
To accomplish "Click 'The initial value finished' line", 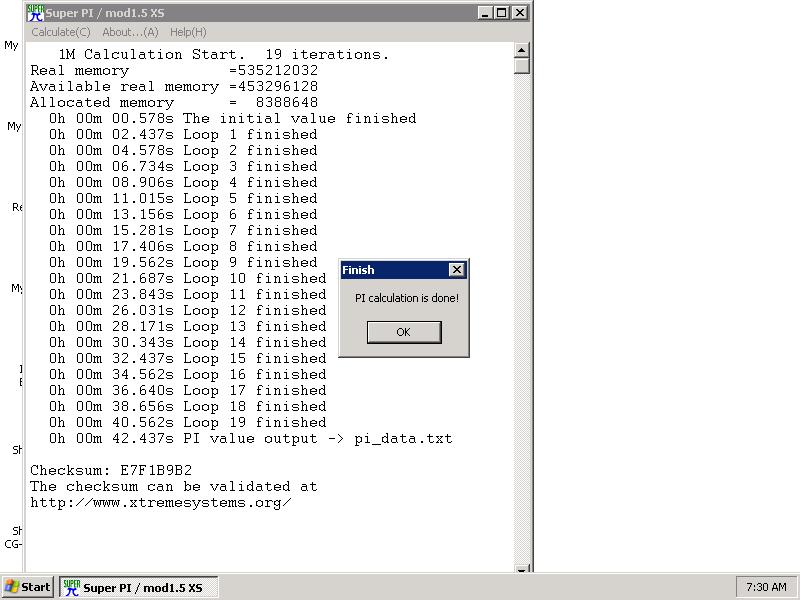I will pos(233,118).
